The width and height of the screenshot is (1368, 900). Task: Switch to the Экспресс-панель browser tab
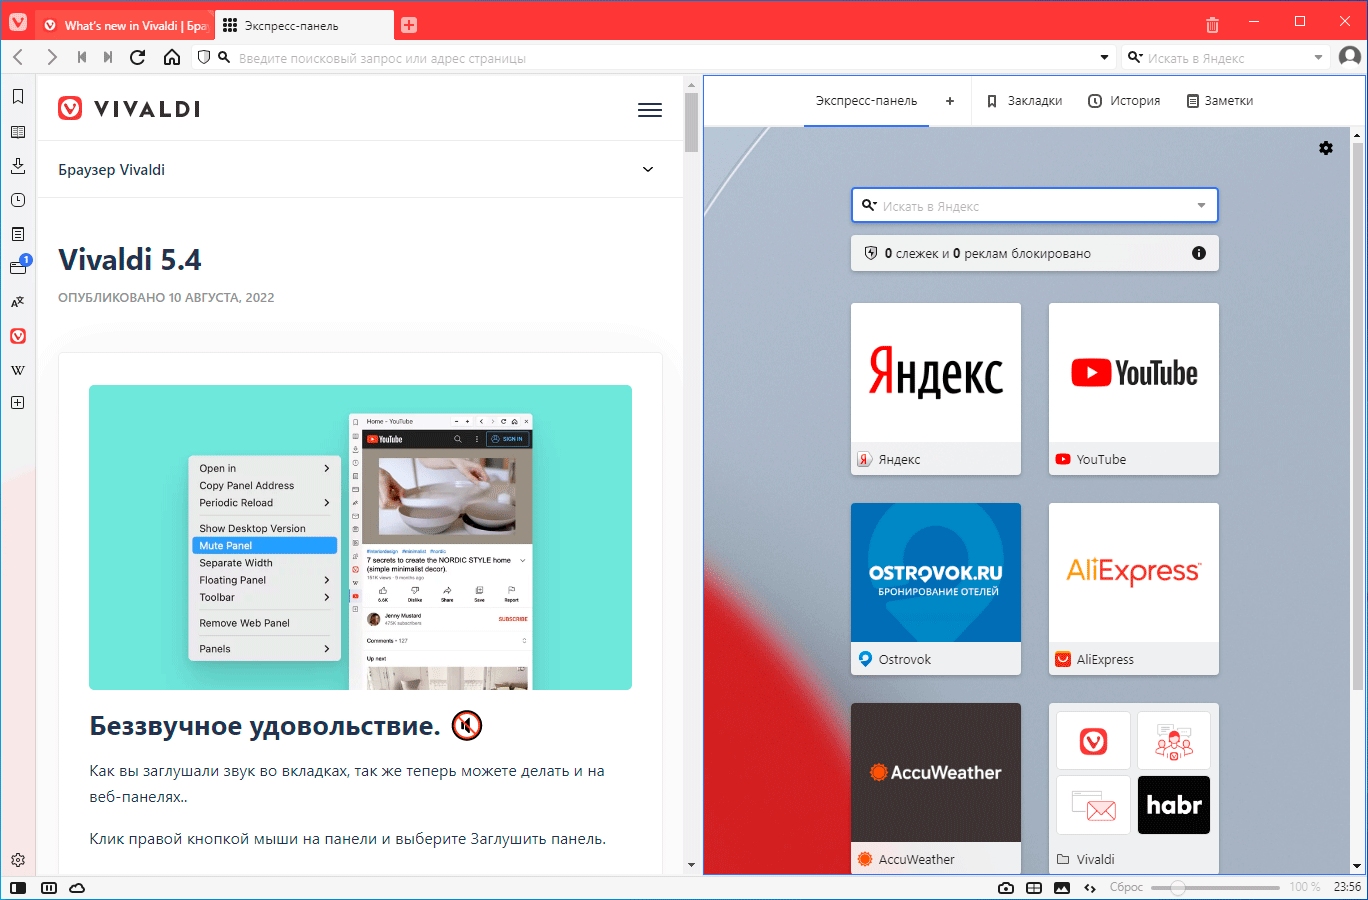click(x=303, y=25)
